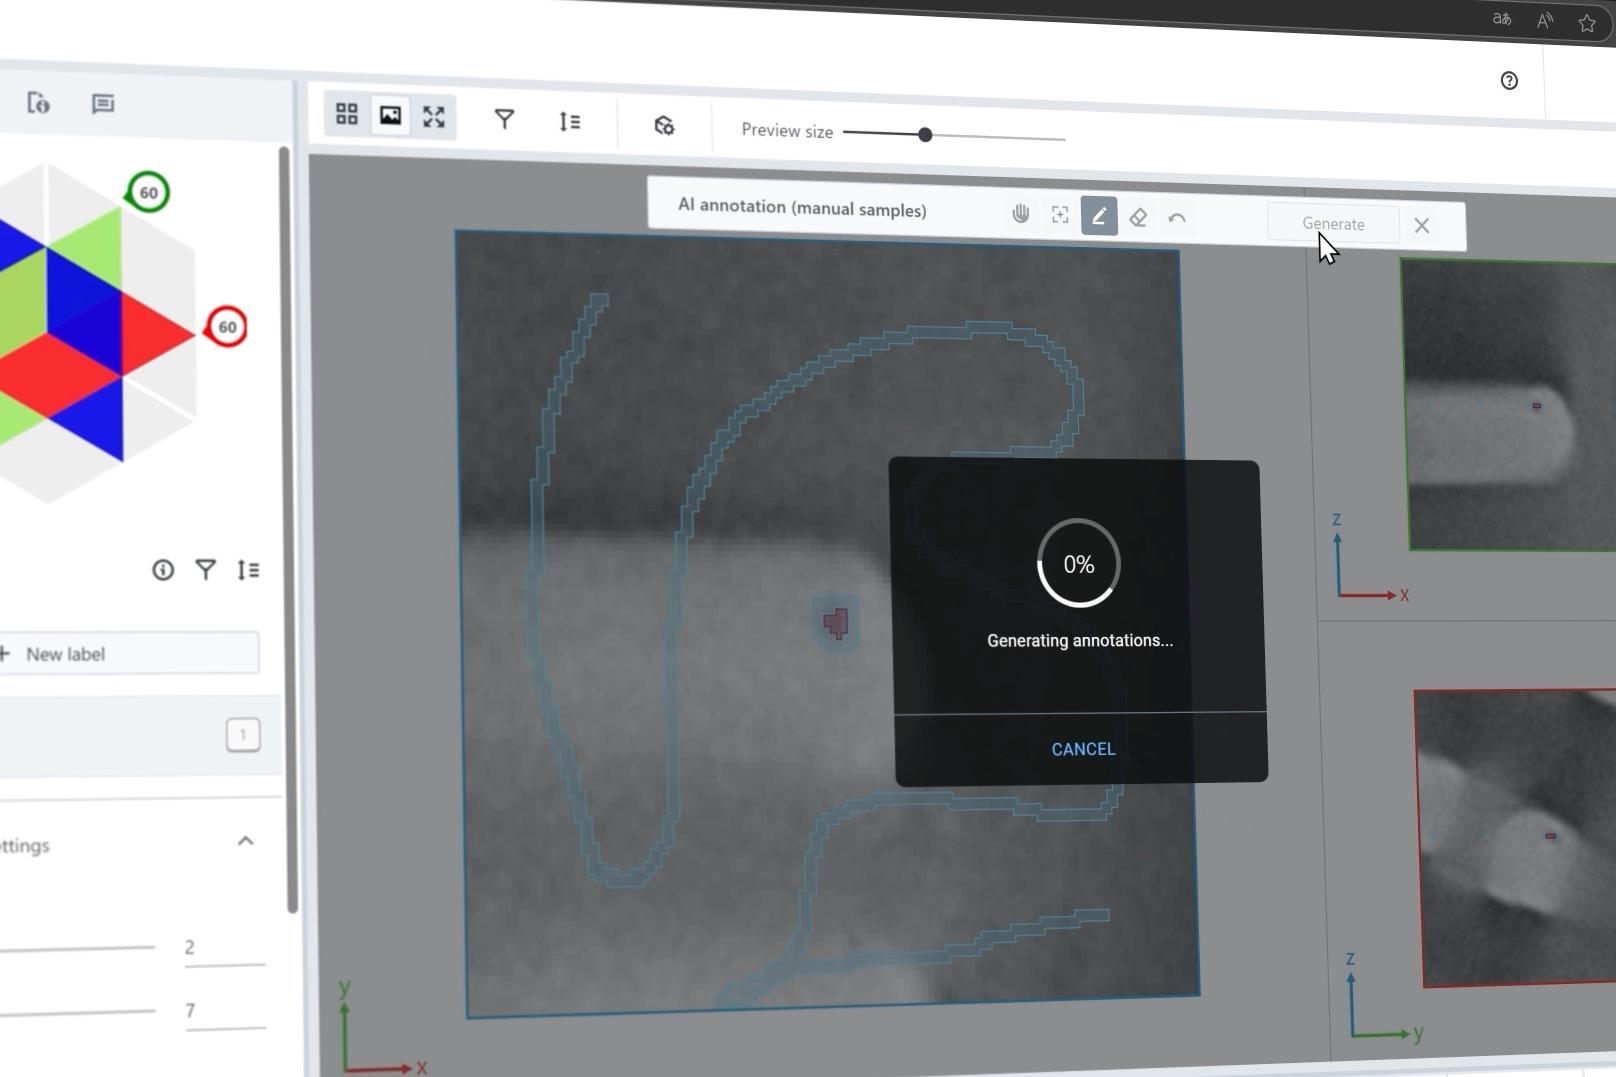Open the browser read aloud icon
This screenshot has width=1616, height=1077.
(x=1545, y=21)
